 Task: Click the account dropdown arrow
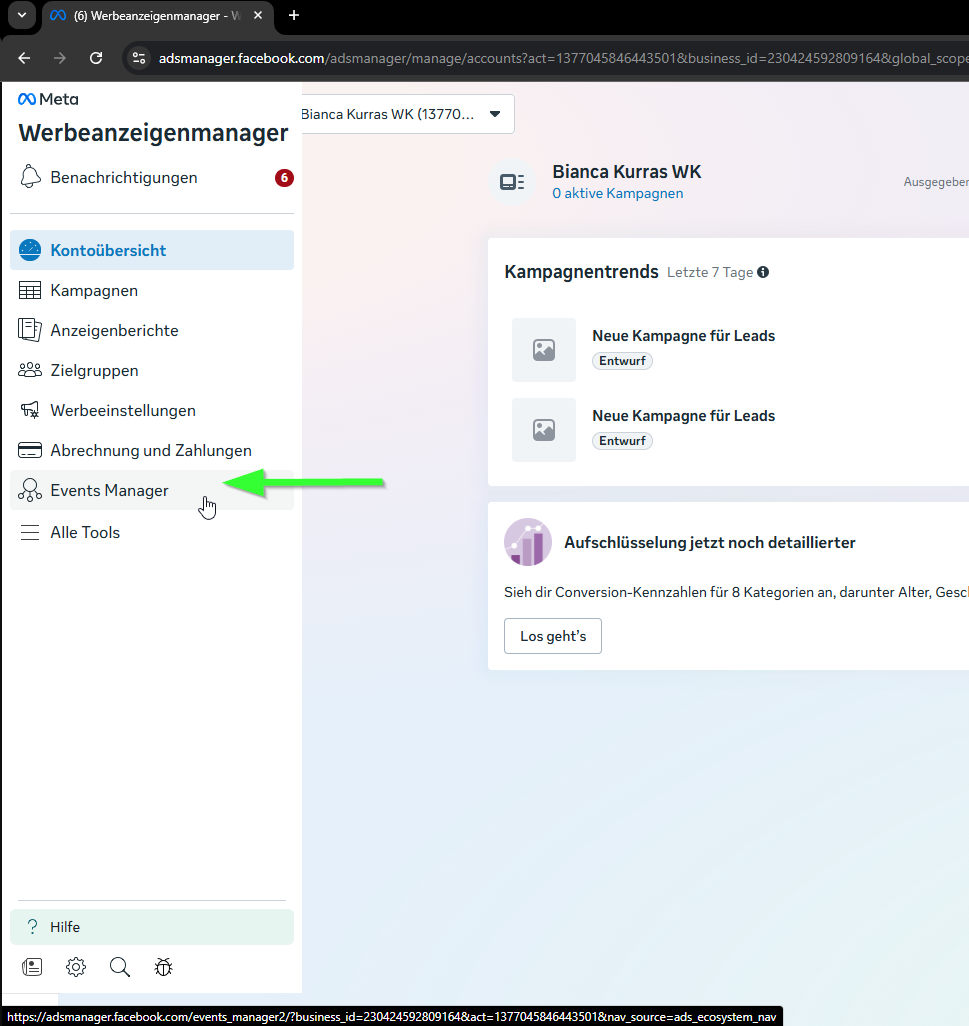tap(495, 114)
